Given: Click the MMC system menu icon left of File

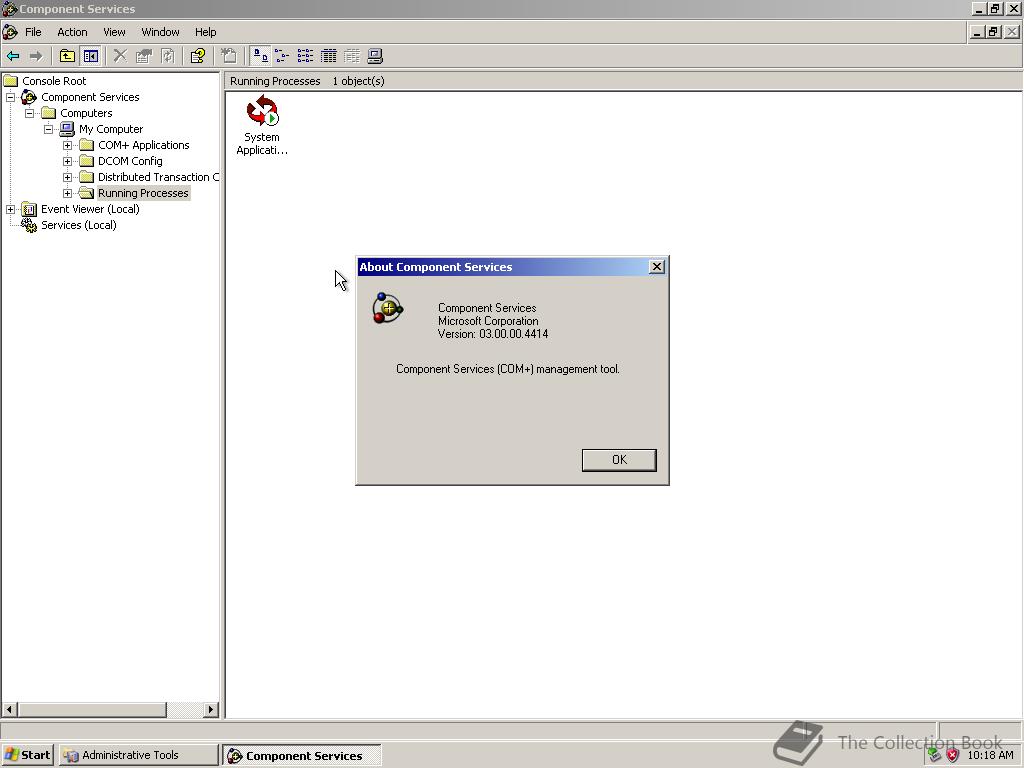Looking at the screenshot, I should tap(10, 32).
